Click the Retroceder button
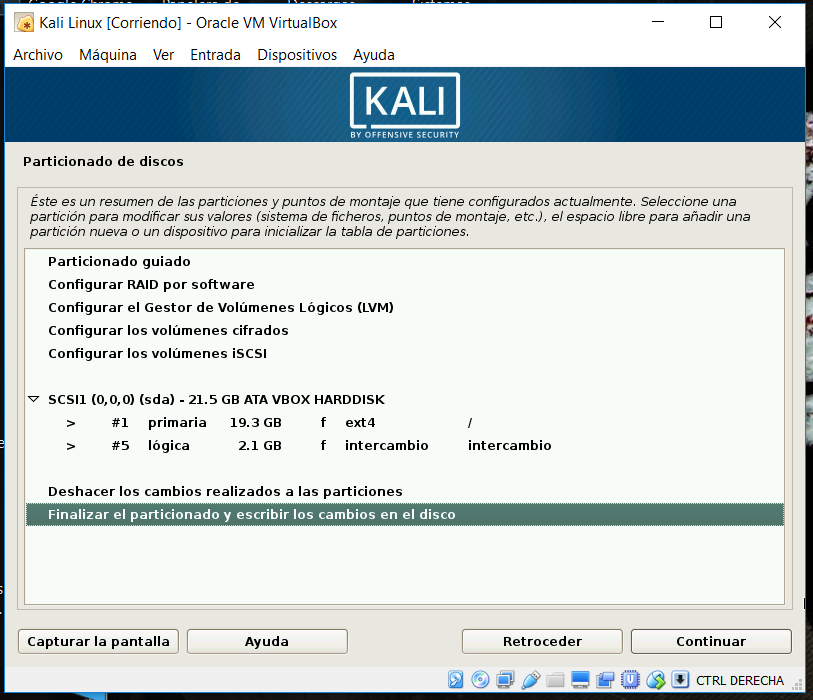 point(542,641)
